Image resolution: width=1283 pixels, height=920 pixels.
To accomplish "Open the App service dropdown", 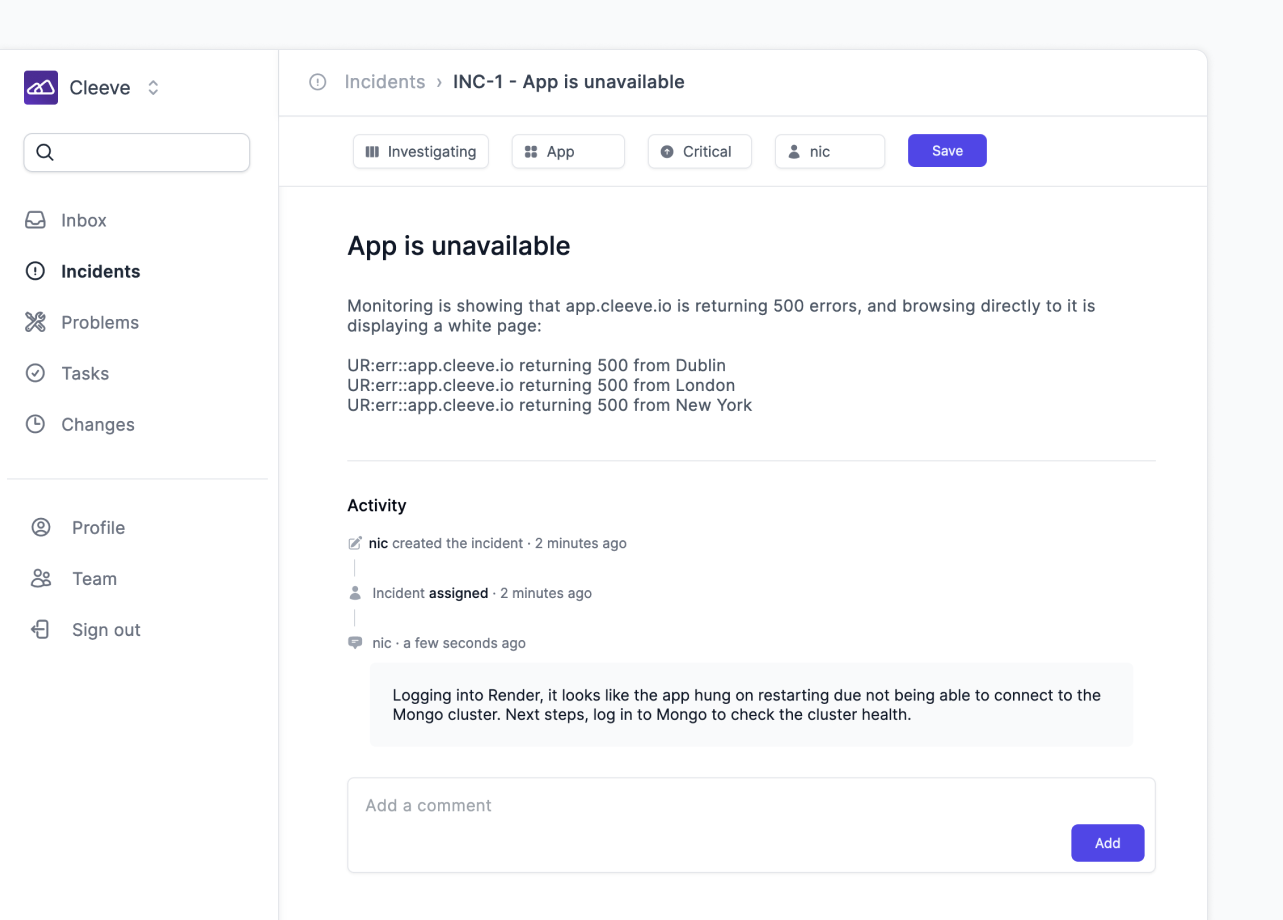I will coord(568,151).
